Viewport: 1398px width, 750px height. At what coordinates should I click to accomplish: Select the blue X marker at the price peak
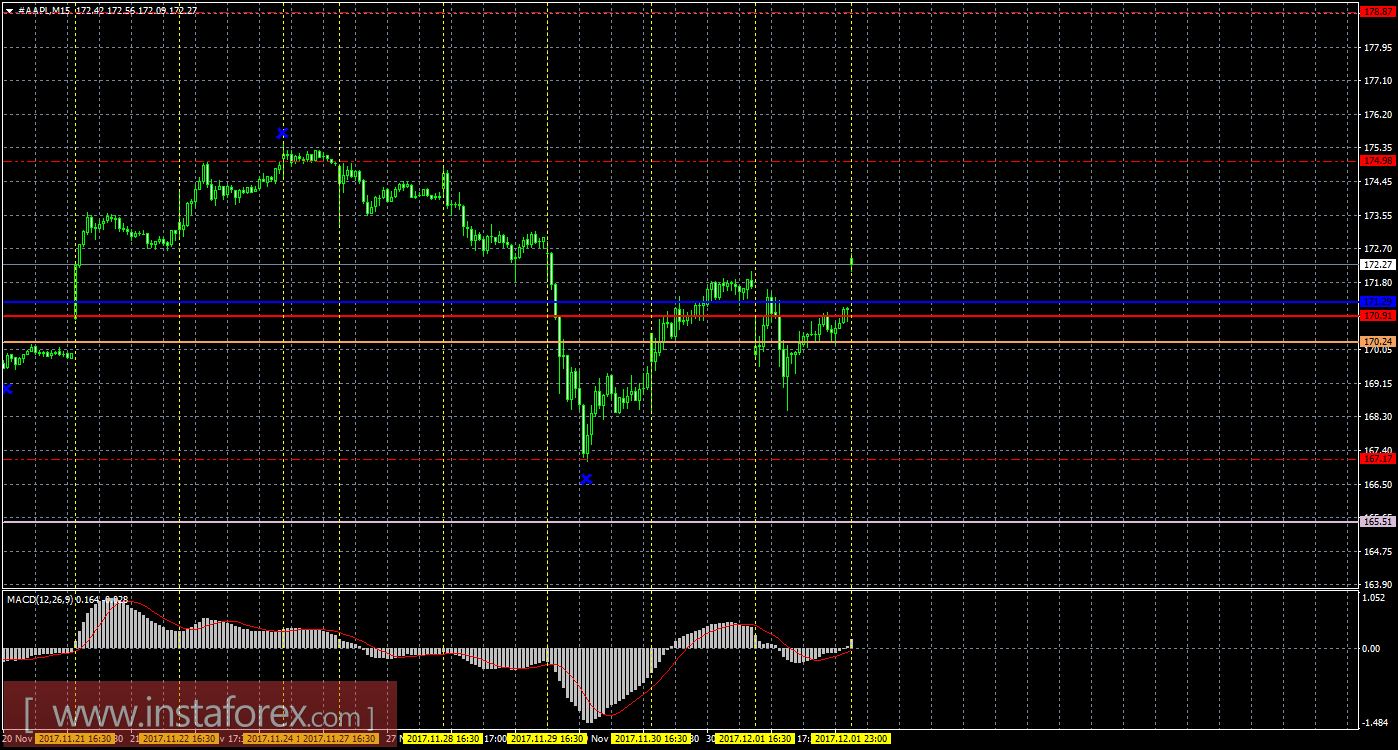coord(283,132)
